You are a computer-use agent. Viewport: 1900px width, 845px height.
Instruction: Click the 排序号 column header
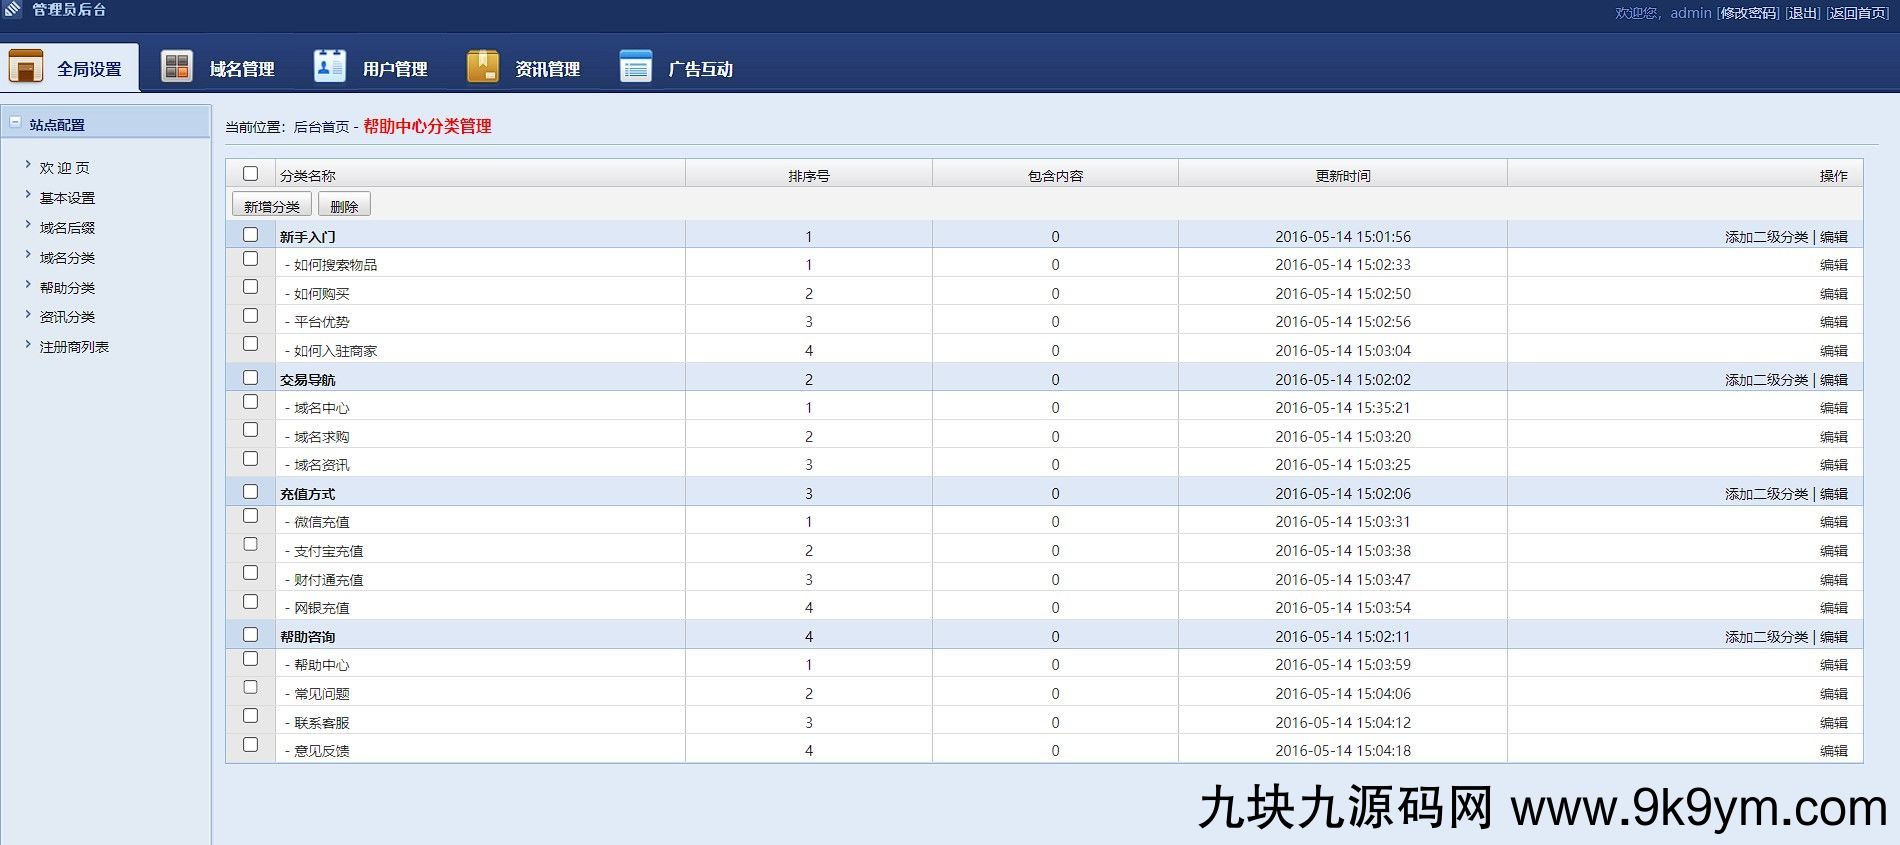point(808,176)
